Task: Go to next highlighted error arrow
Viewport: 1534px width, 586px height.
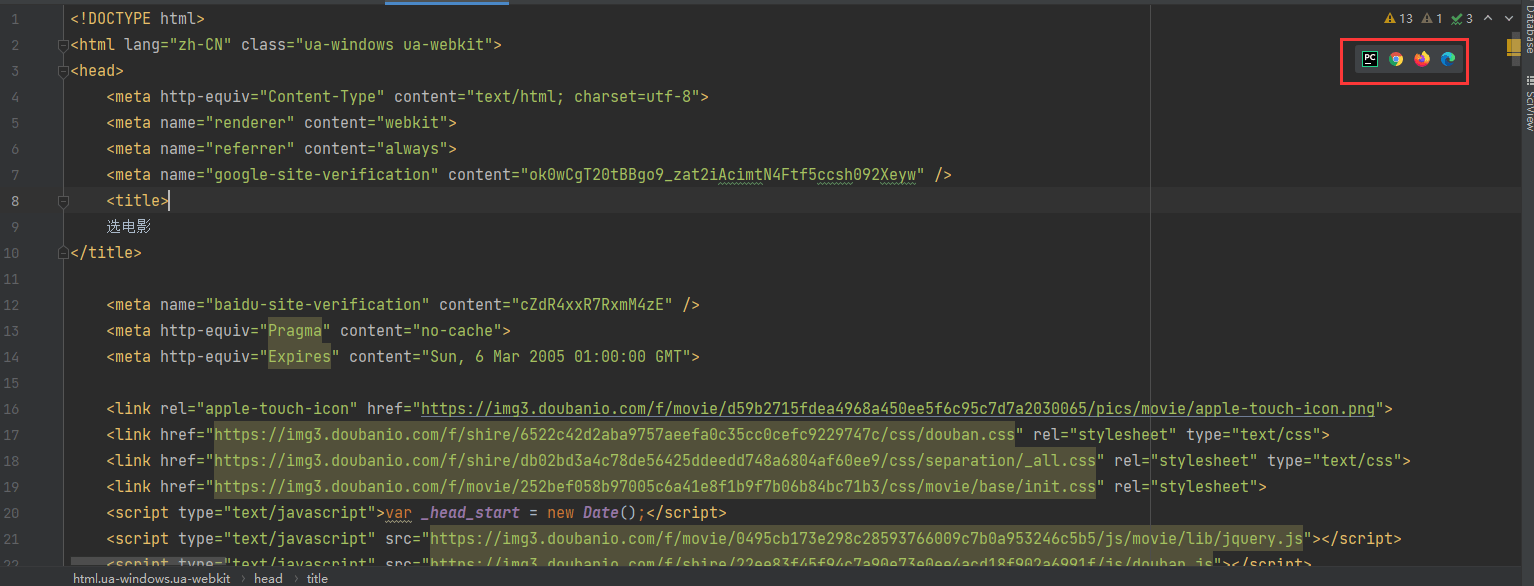Action: click(1509, 18)
